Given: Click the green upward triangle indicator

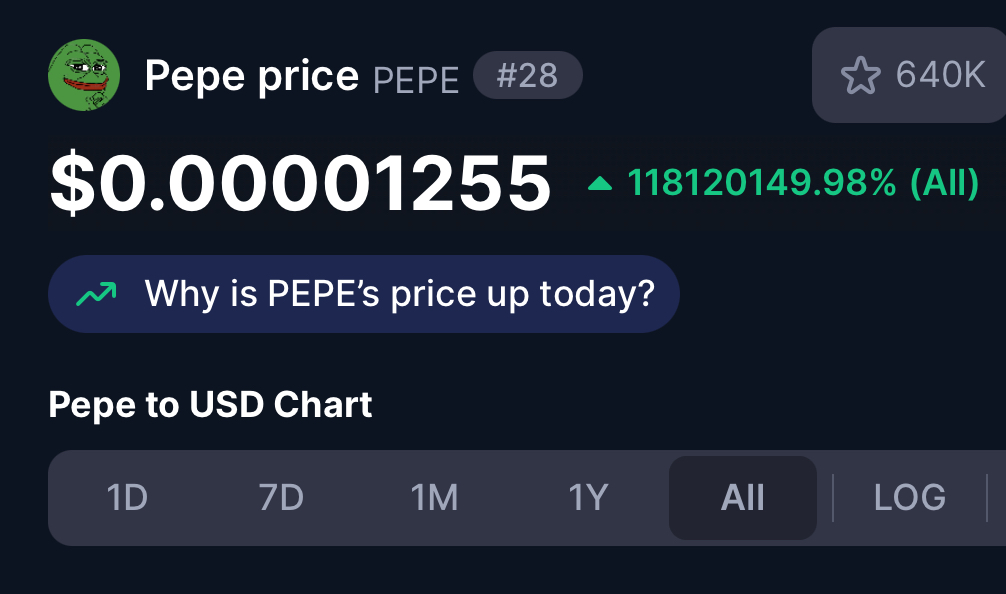Looking at the screenshot, I should [x=600, y=183].
